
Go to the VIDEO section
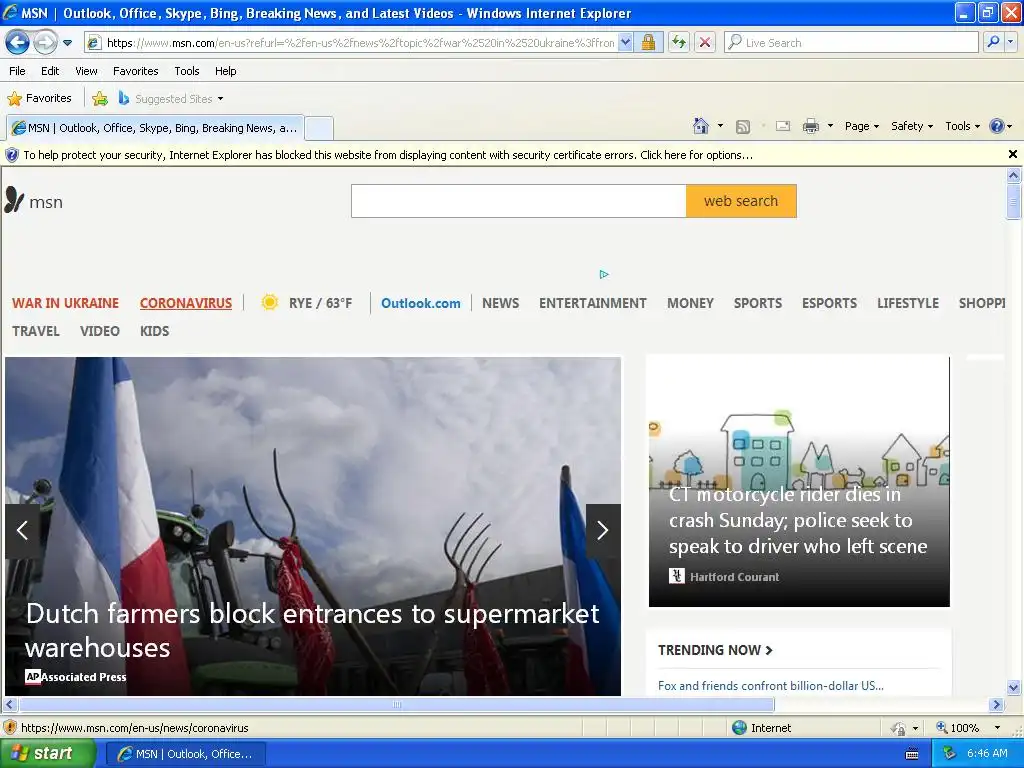click(99, 331)
